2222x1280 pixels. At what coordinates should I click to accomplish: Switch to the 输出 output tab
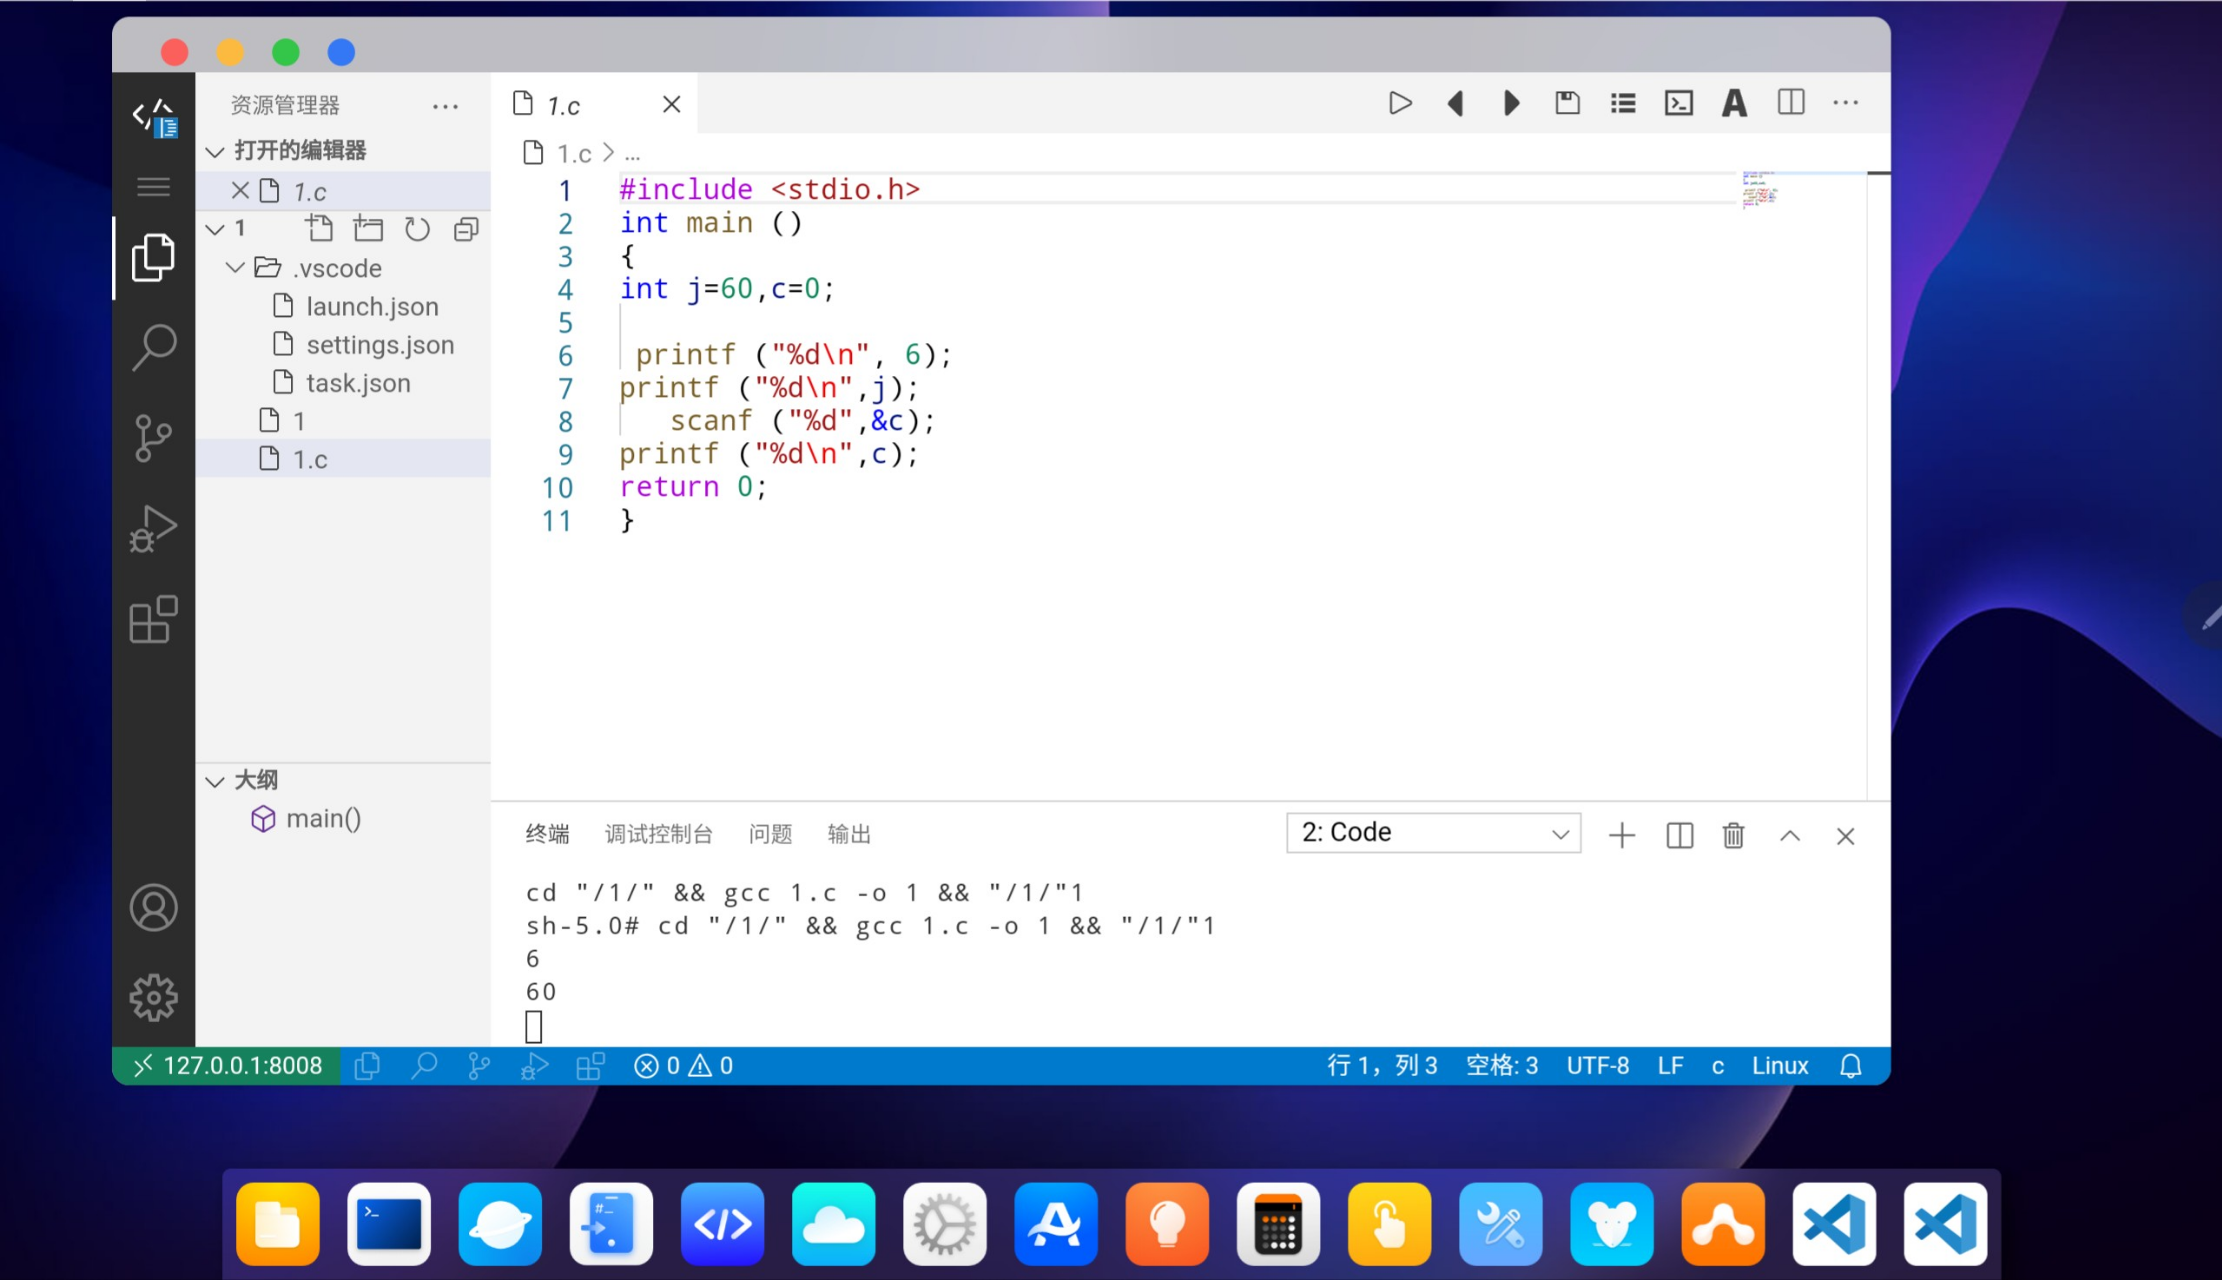point(849,834)
